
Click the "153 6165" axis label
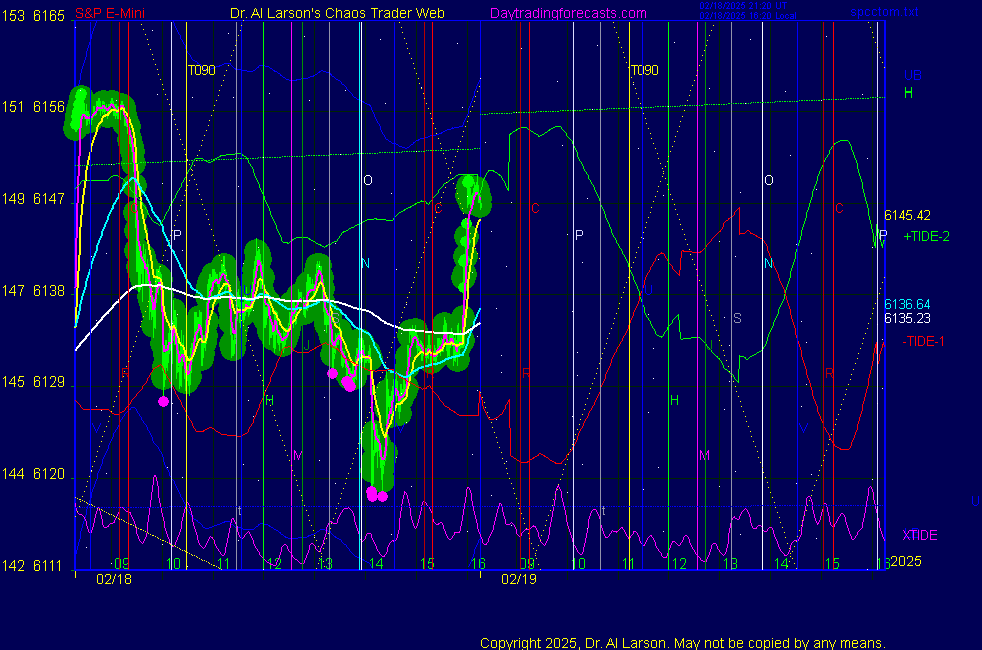tap(33, 16)
